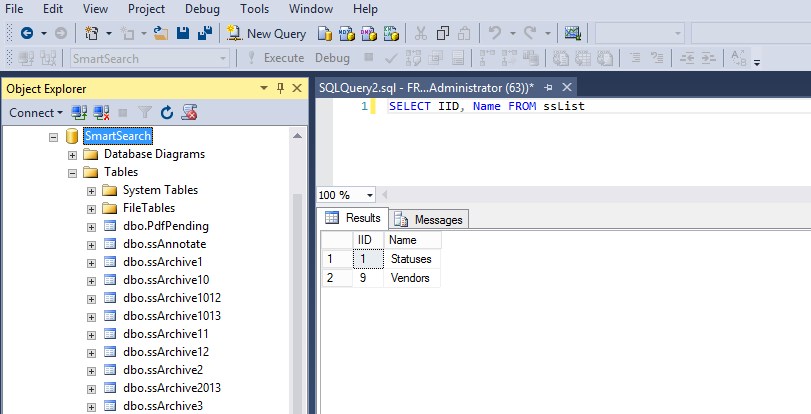
Task: Click Connect Object Explorer plug icon
Action: 79,112
